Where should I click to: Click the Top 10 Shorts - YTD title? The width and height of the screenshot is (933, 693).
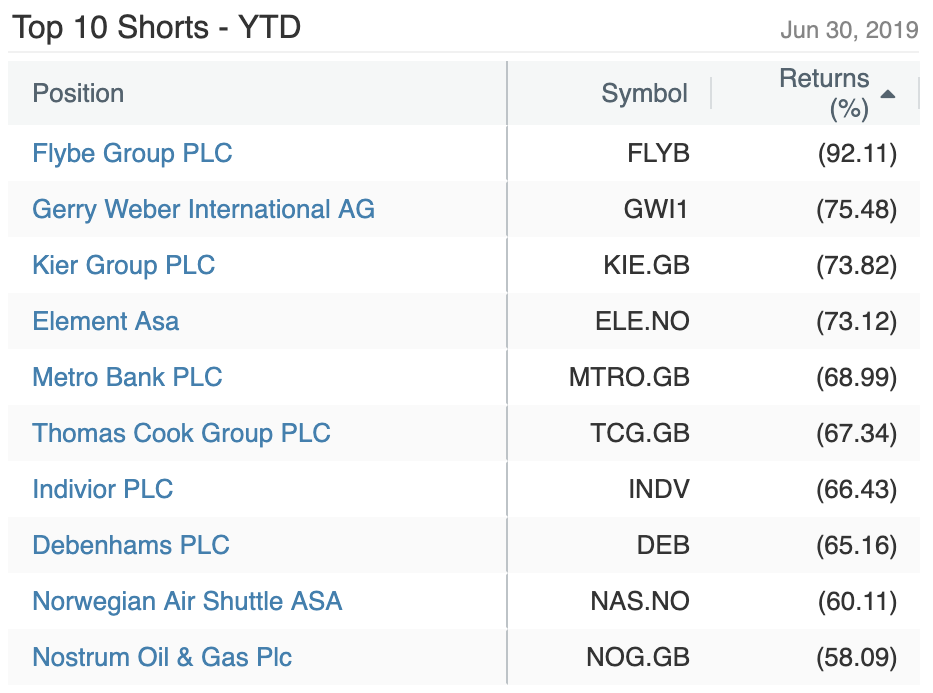[156, 27]
